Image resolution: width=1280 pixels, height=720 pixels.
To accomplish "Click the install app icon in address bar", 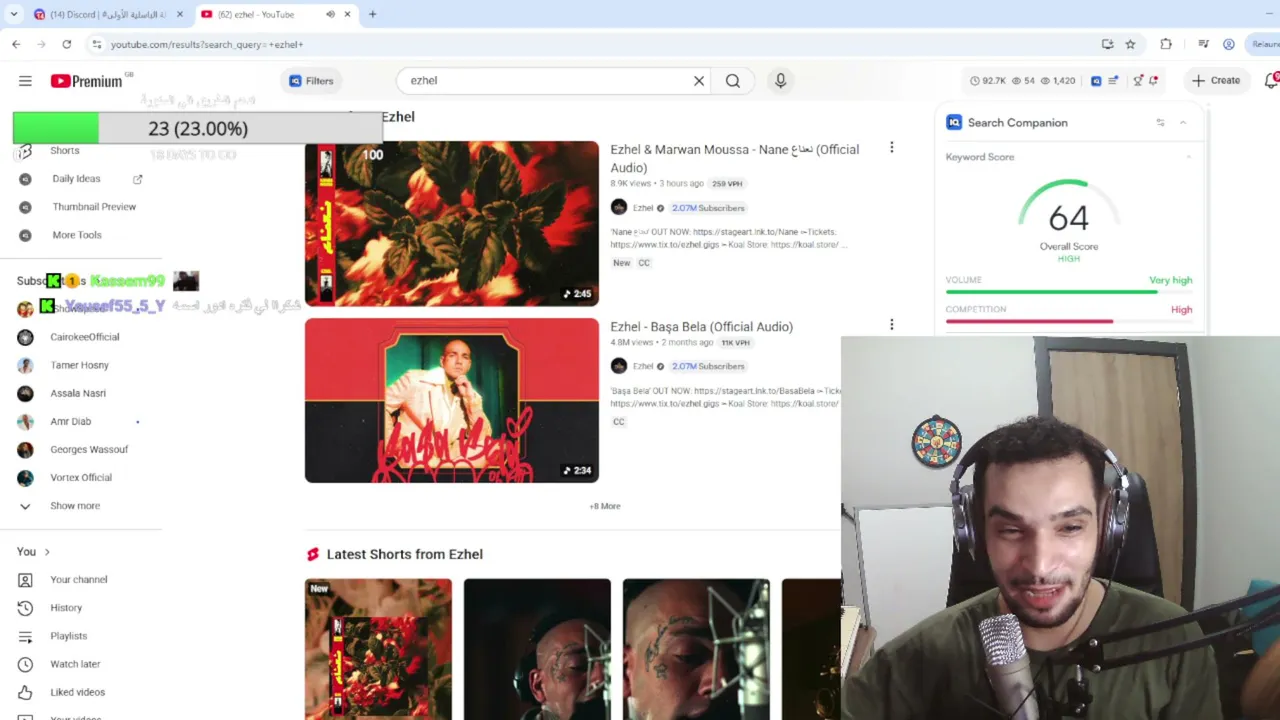I will coord(1107,44).
